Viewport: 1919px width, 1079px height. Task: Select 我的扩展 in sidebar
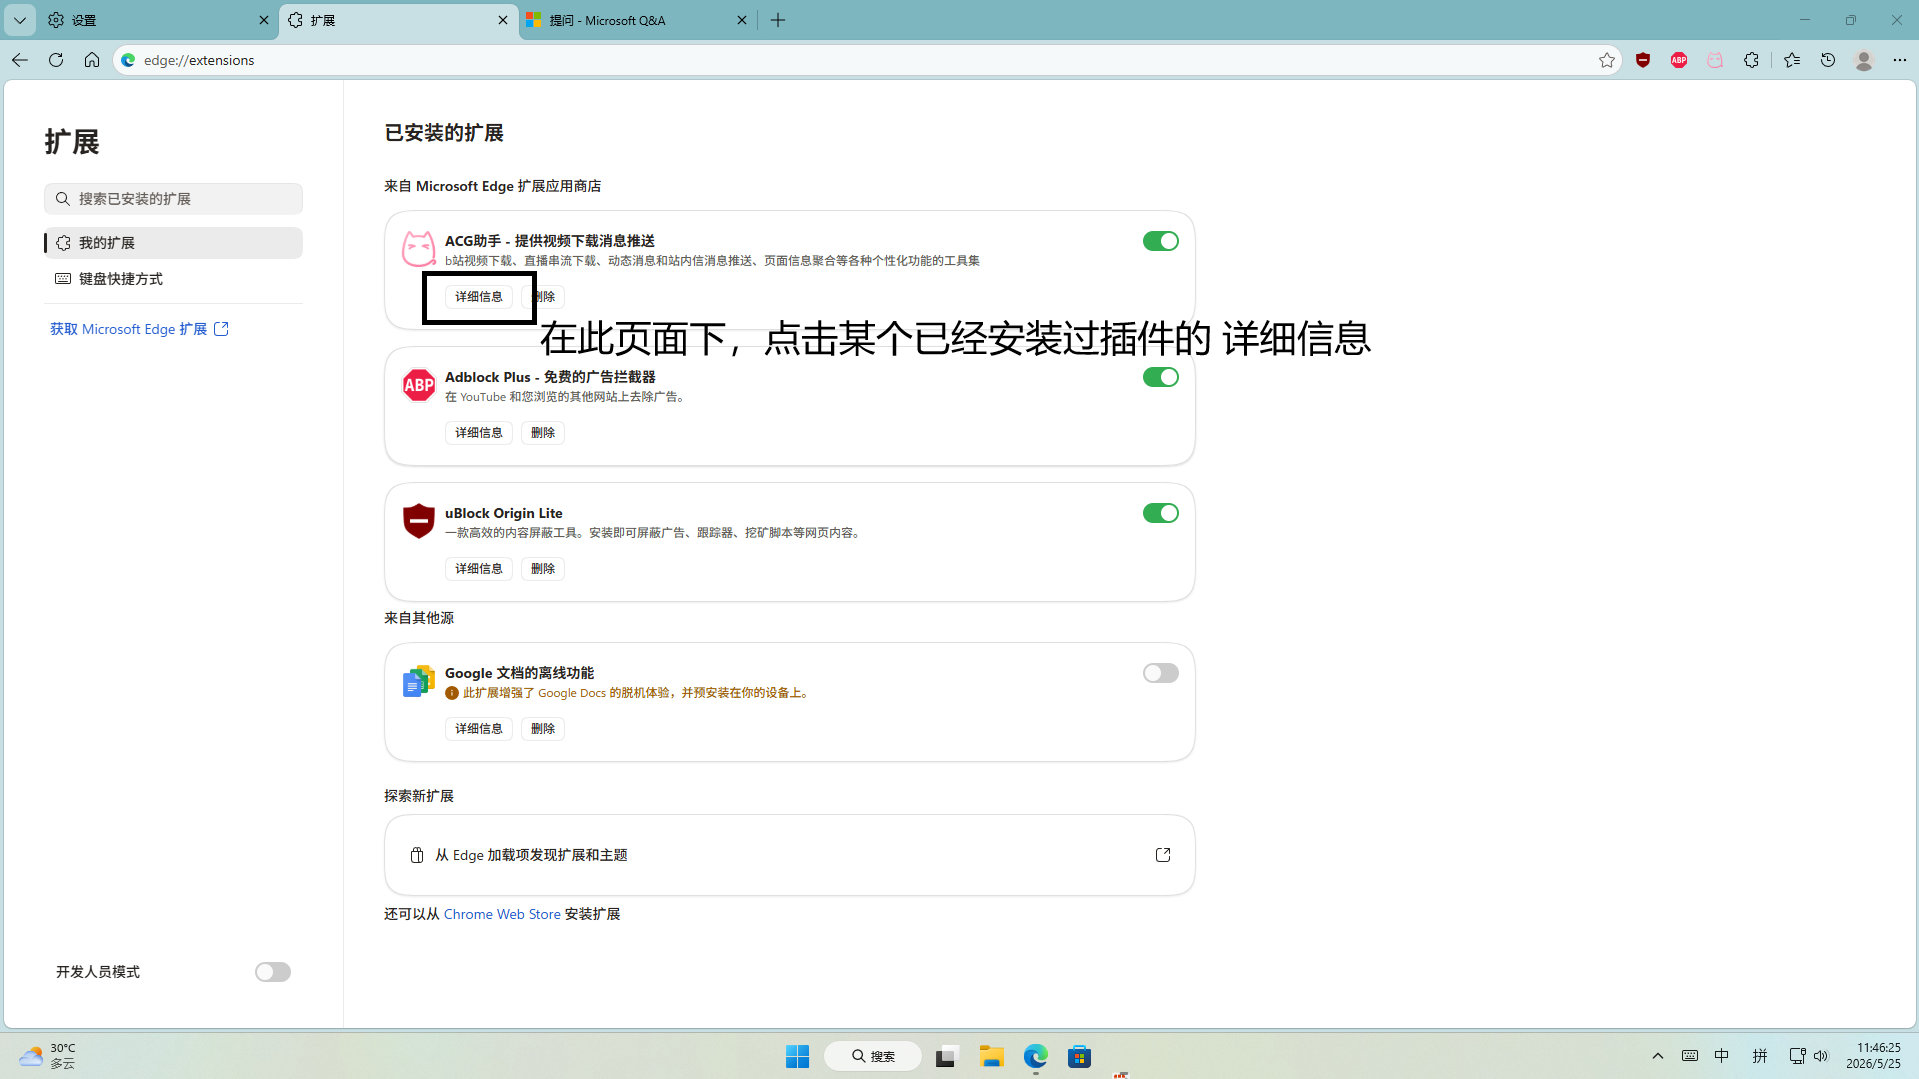tap(173, 243)
